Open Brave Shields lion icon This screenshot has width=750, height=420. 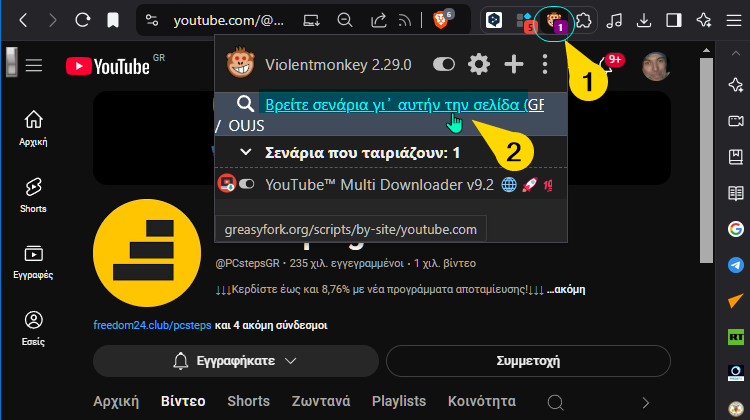(441, 20)
